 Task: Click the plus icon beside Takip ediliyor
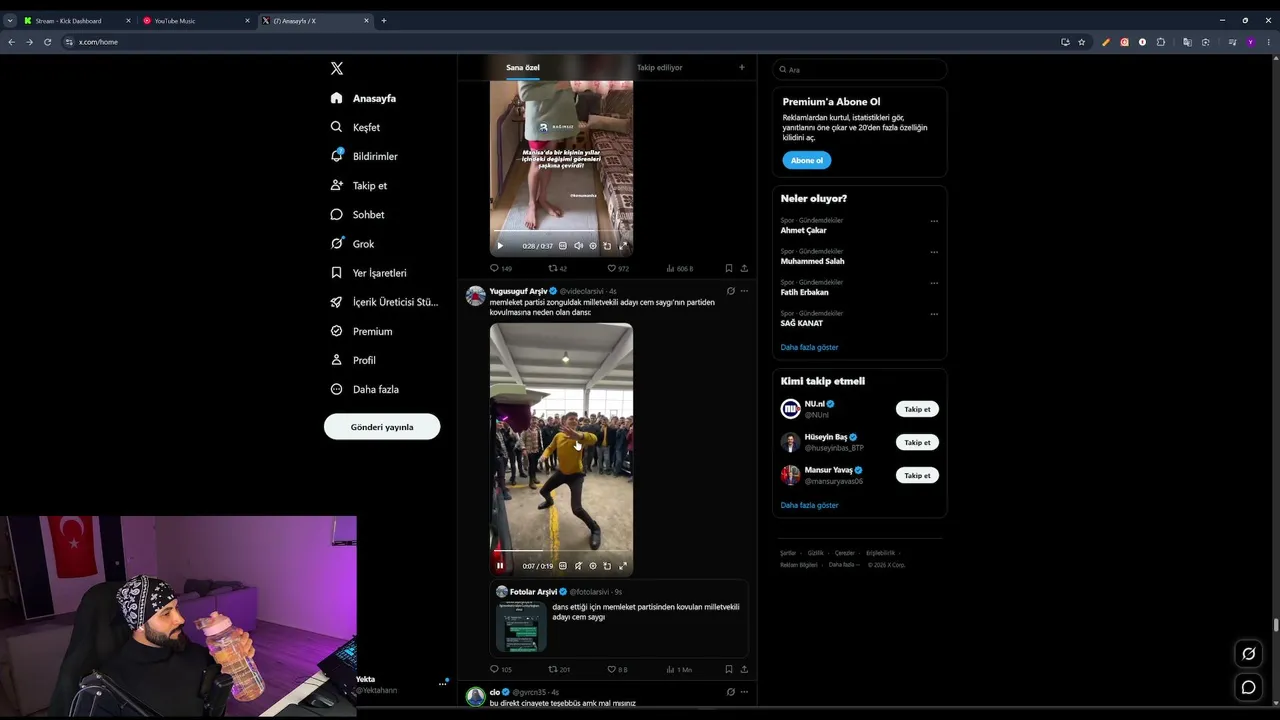click(741, 68)
